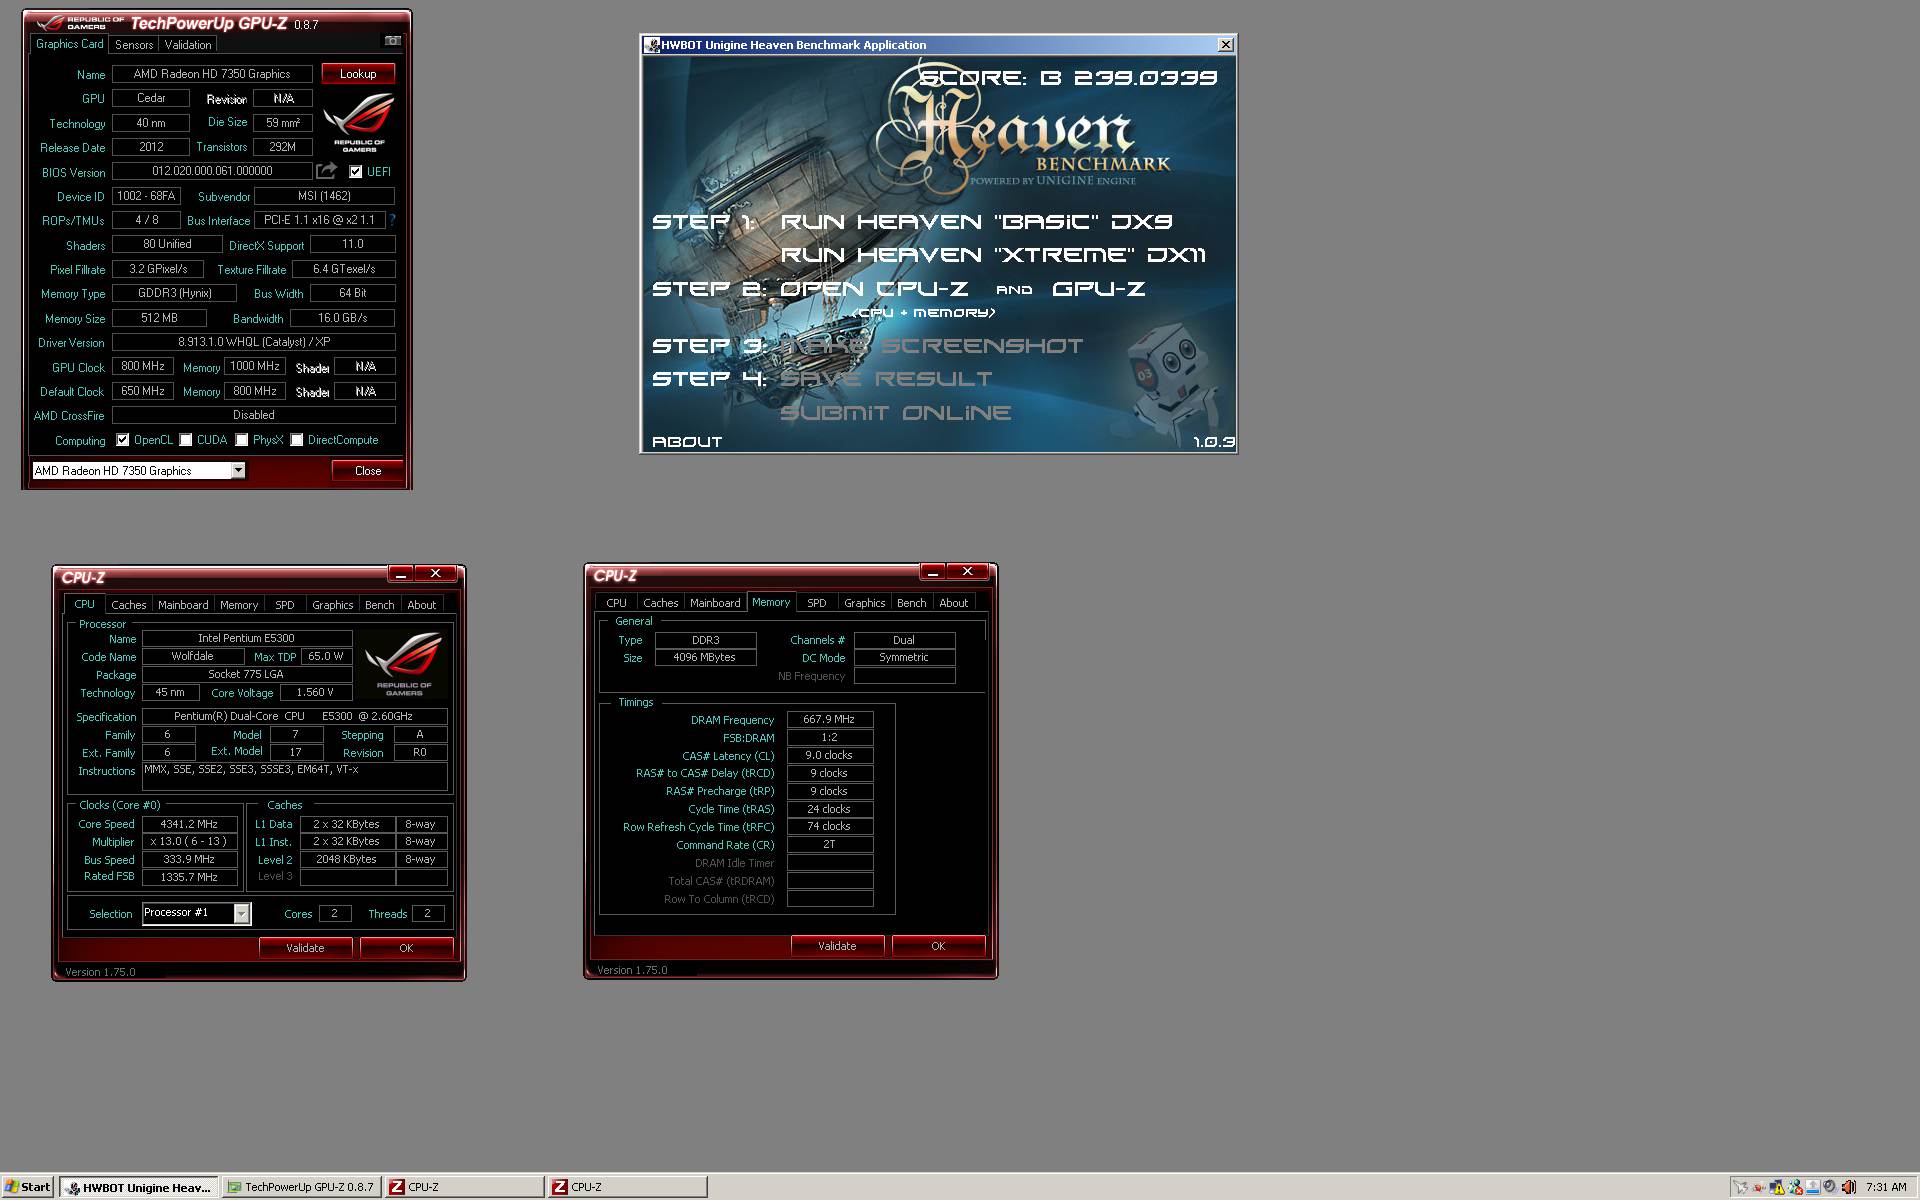Click the taskbar TechPowerUp GPU-Z button
This screenshot has height=1200, width=1920.
[301, 1188]
